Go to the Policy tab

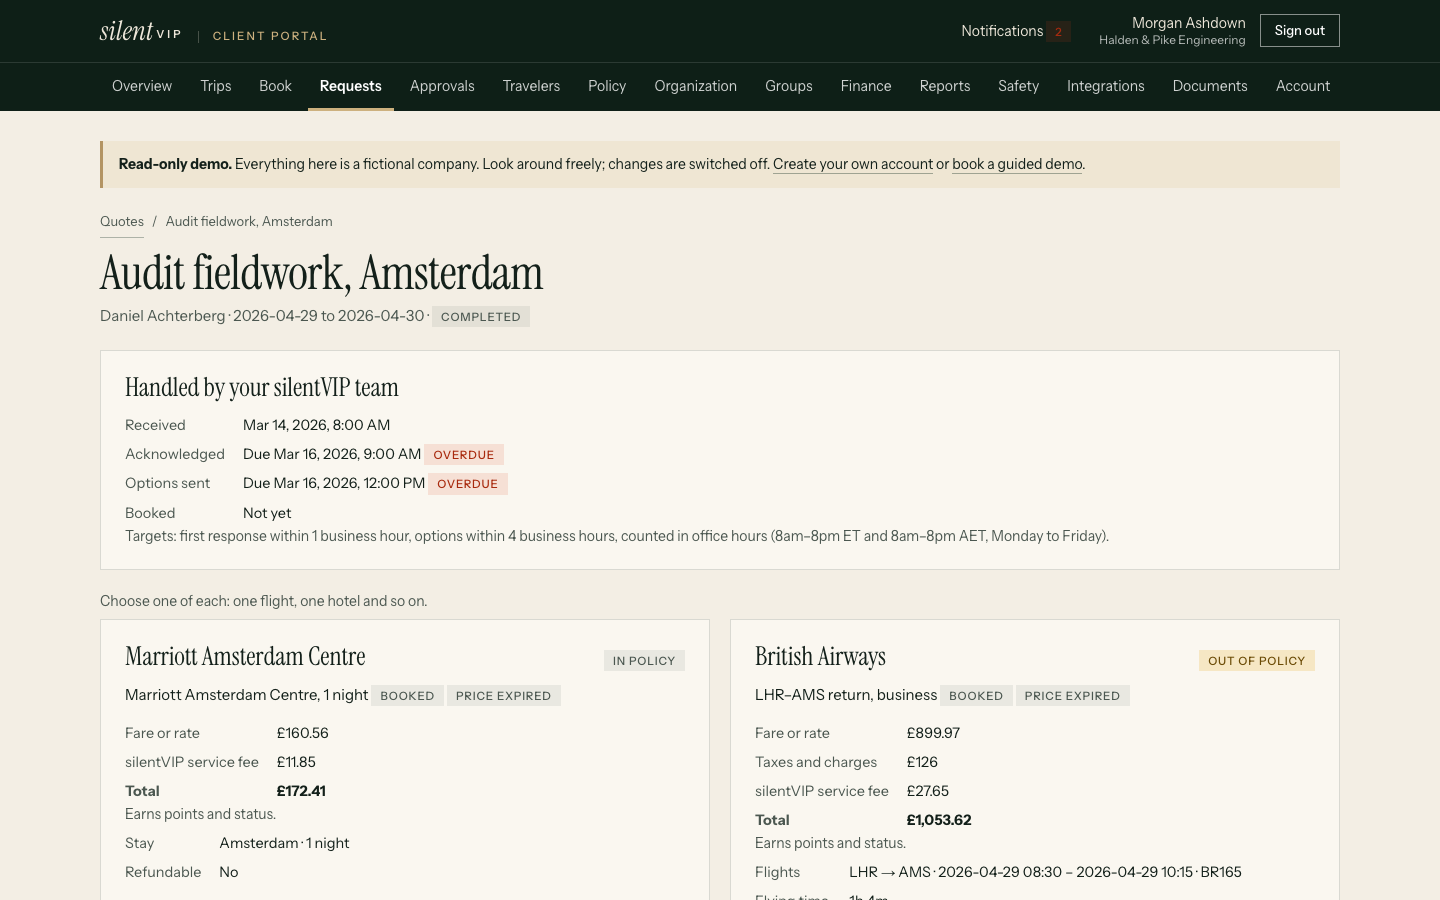[x=607, y=86]
